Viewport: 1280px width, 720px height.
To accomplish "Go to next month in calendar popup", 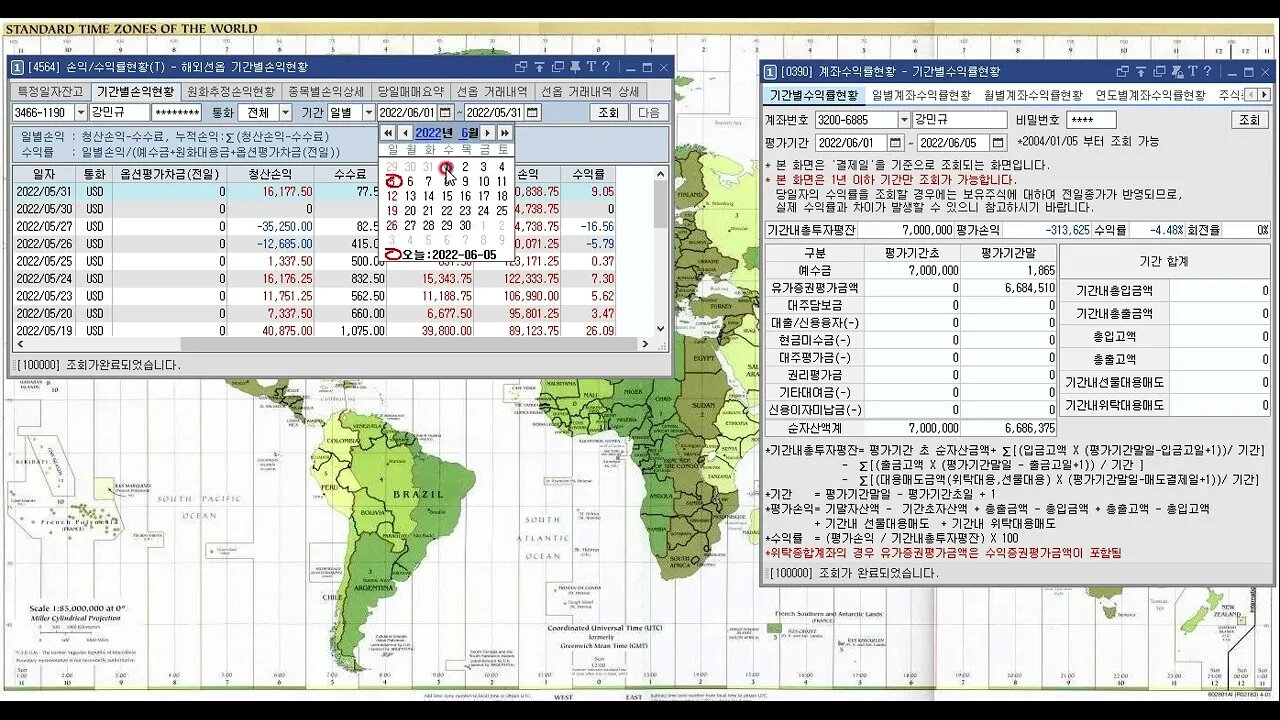I will tap(487, 133).
